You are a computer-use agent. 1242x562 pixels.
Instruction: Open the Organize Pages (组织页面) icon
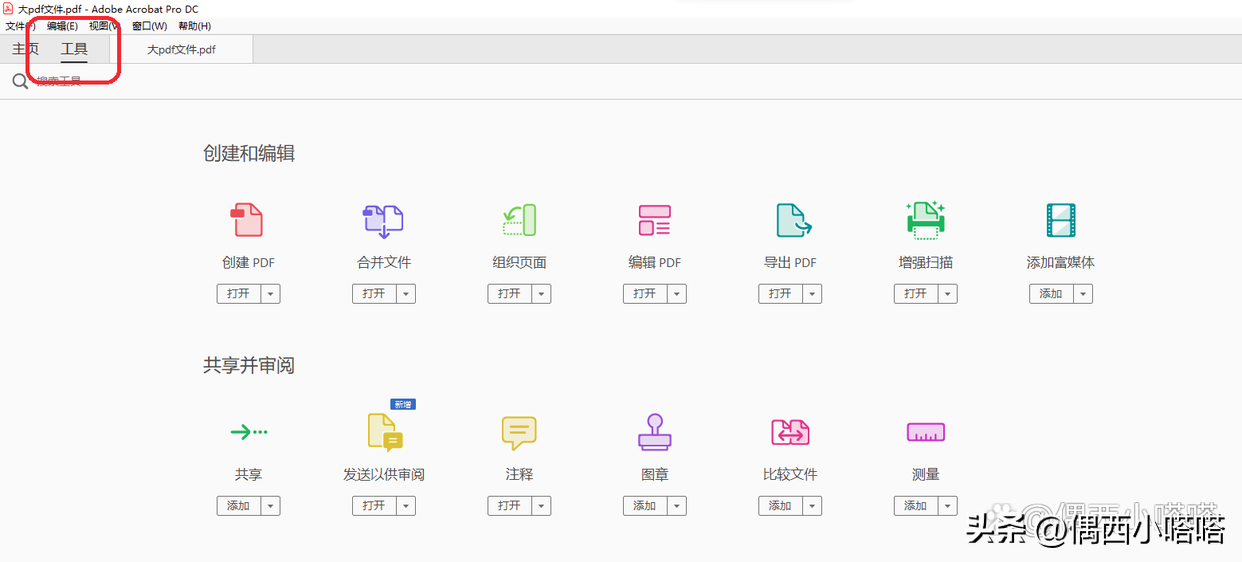[x=519, y=220]
